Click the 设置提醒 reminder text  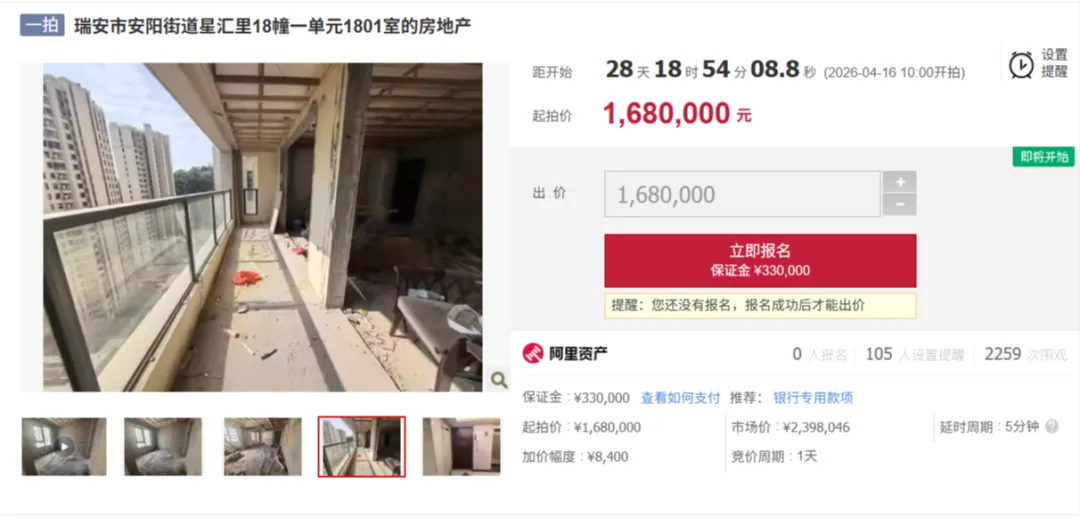(x=1054, y=63)
